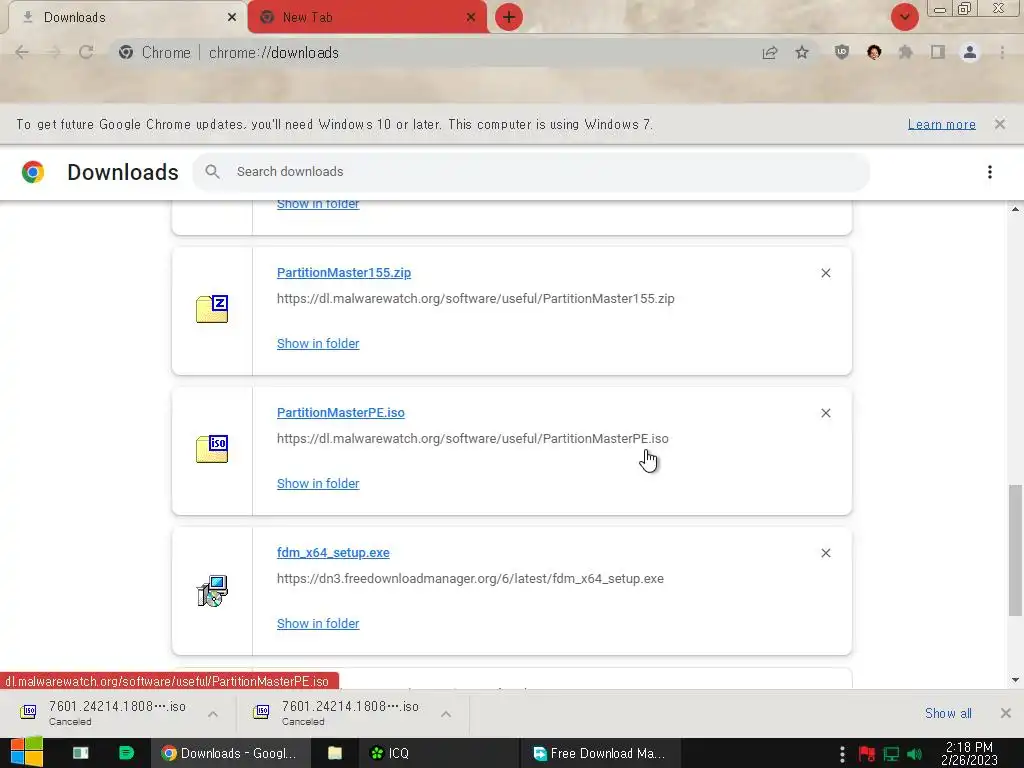Screen dimensions: 1024x768
Task: Show fdm_x64_setup.exe in folder
Action: point(318,624)
